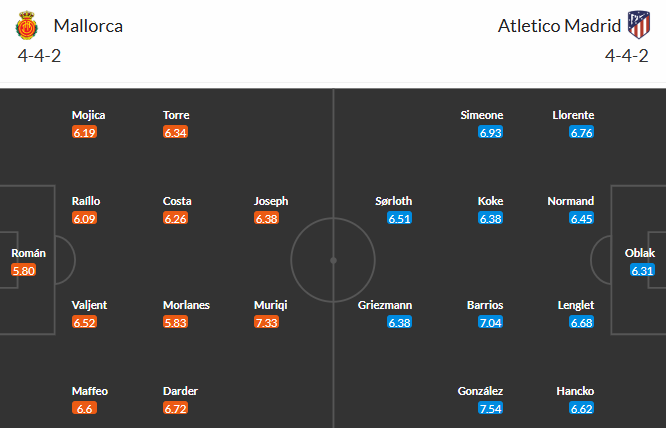Select goalkeeper Román on the pitch
666x428 pixels.
[28, 253]
